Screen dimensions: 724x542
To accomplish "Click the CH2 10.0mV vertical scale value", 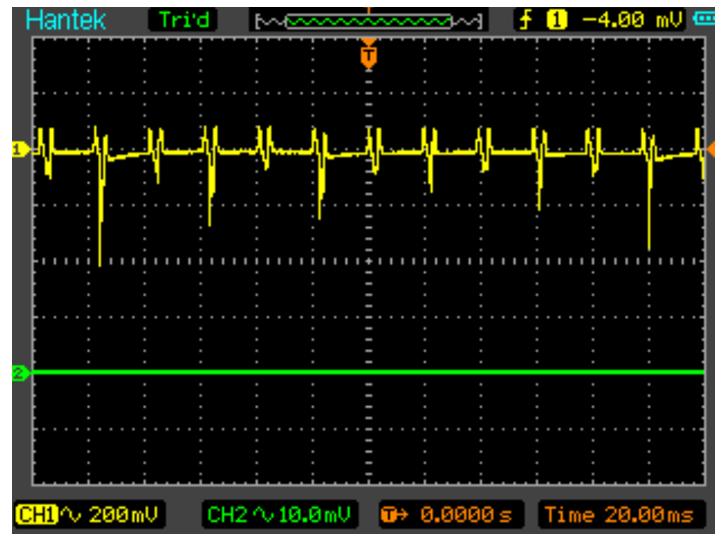I will coord(314,514).
